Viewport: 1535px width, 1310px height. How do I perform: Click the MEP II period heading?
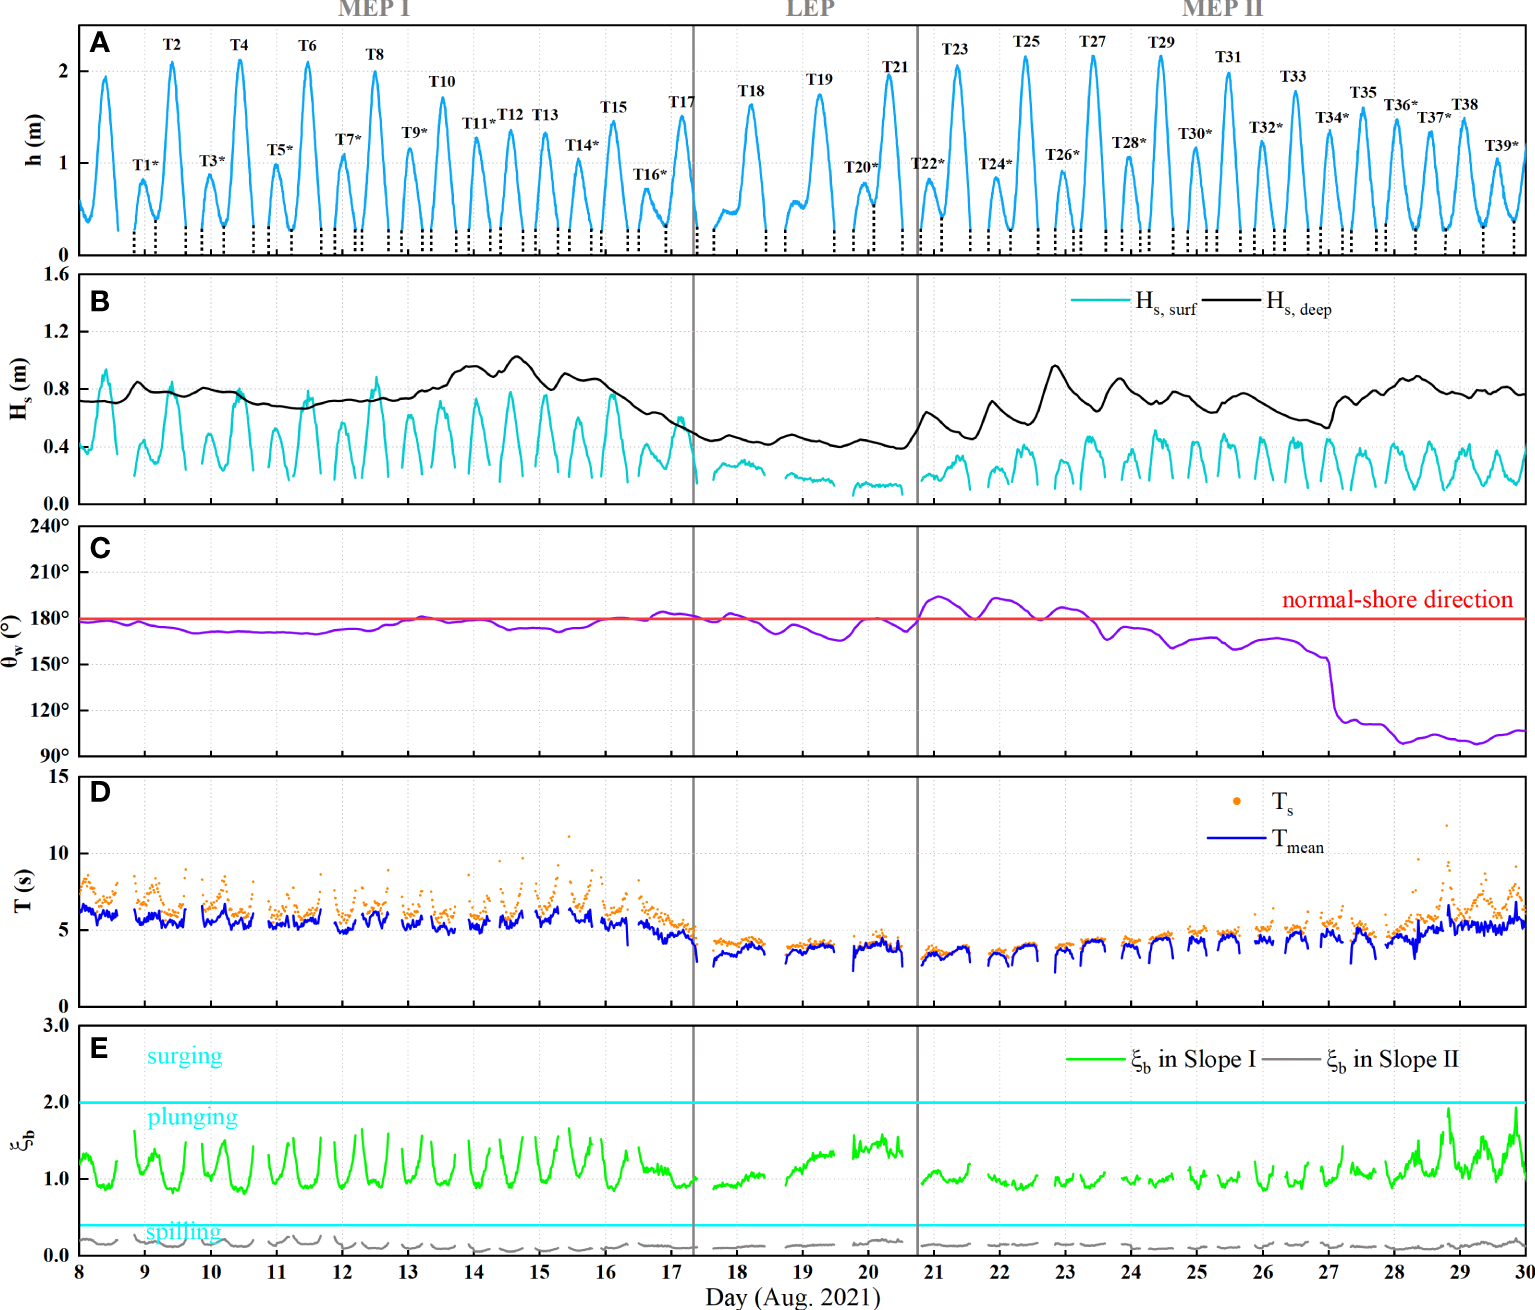click(1222, 9)
